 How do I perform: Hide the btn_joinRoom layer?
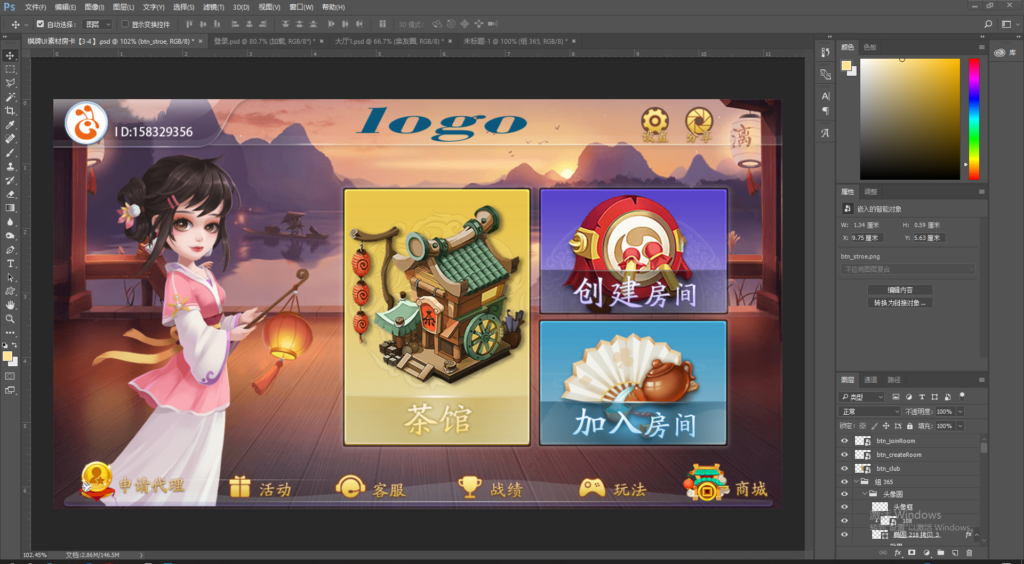pyautogui.click(x=844, y=440)
